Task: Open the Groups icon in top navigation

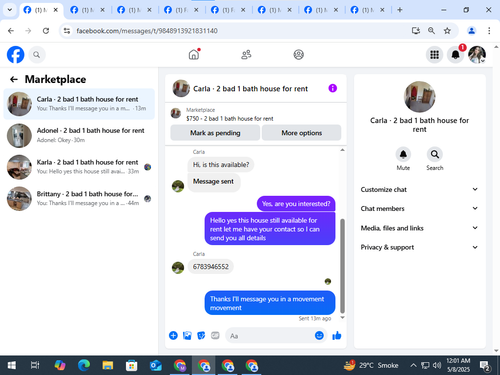Action: (299, 54)
